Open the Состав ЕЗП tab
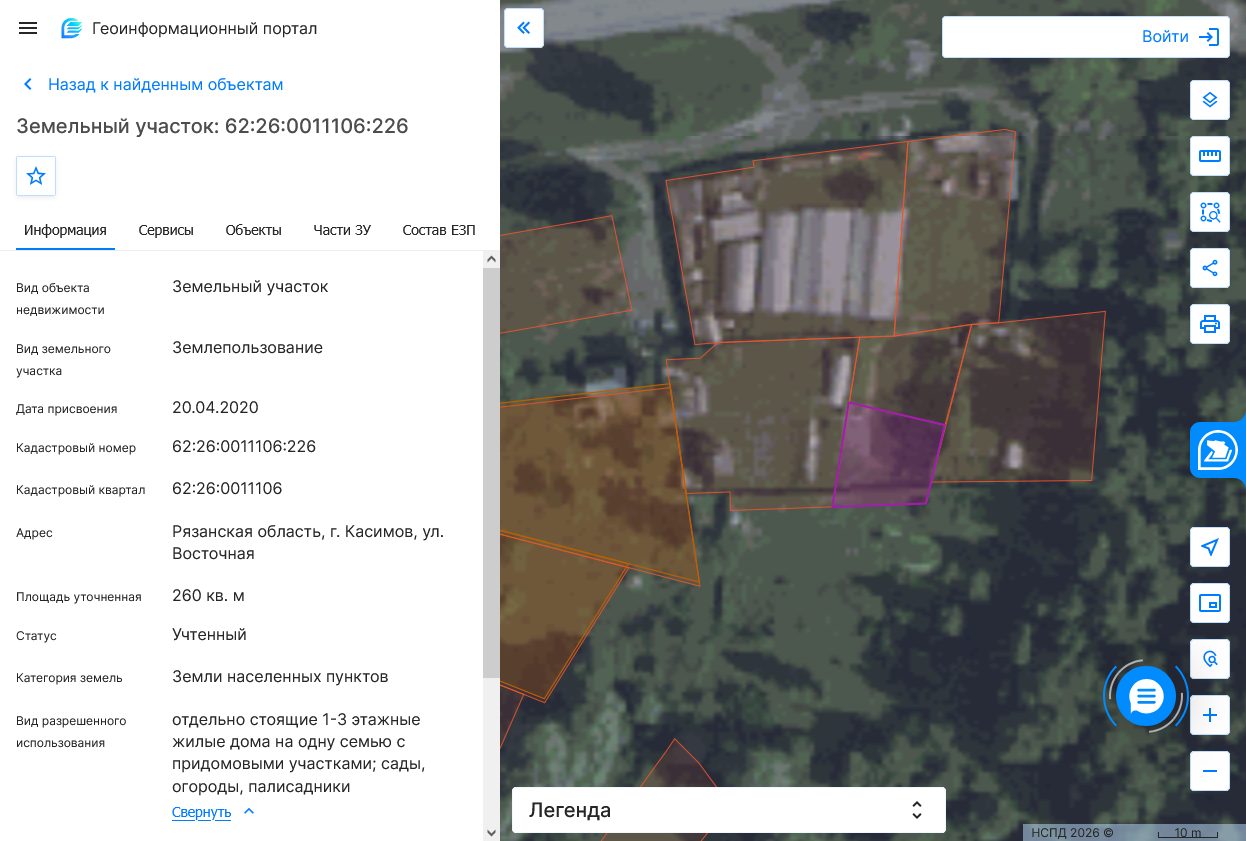 (439, 230)
